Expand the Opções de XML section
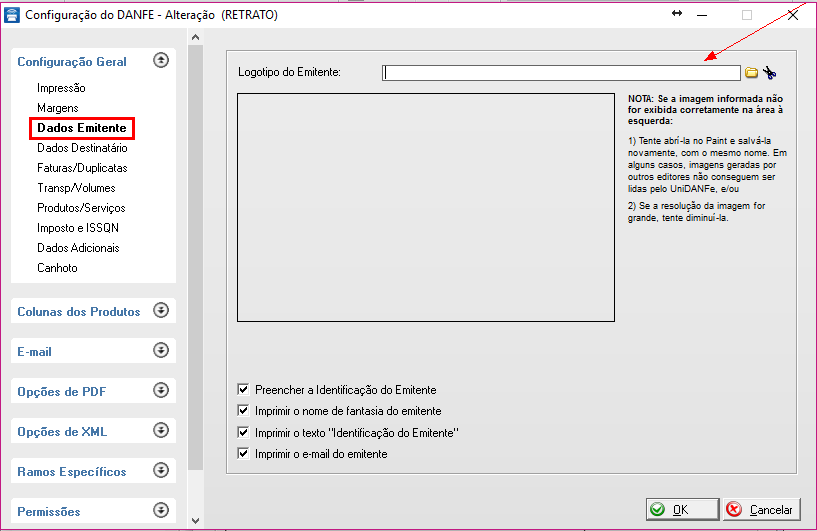817x531 pixels. (161, 431)
